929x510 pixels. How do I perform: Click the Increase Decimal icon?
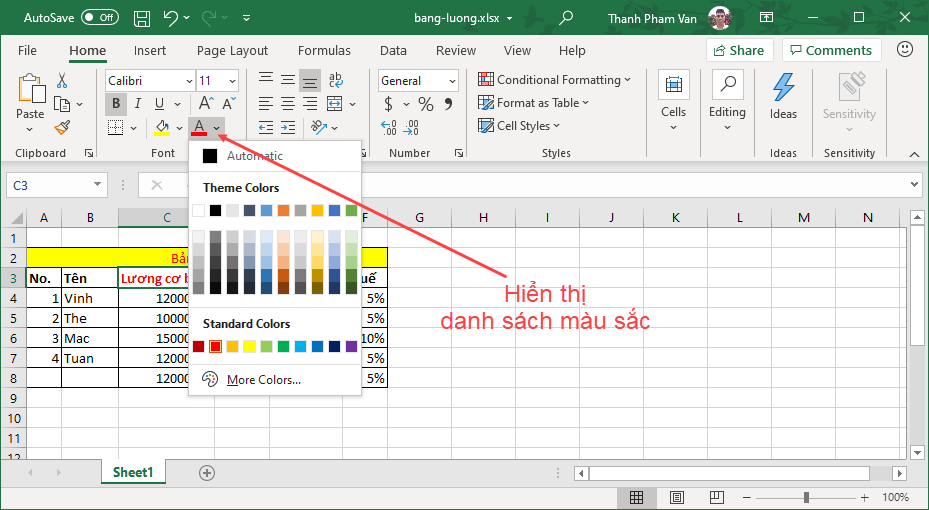pos(389,127)
